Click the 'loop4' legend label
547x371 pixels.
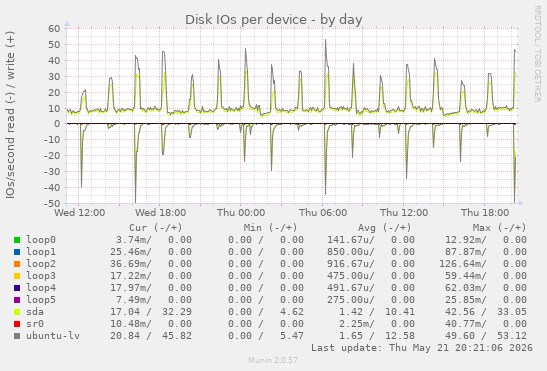pyautogui.click(x=41, y=288)
